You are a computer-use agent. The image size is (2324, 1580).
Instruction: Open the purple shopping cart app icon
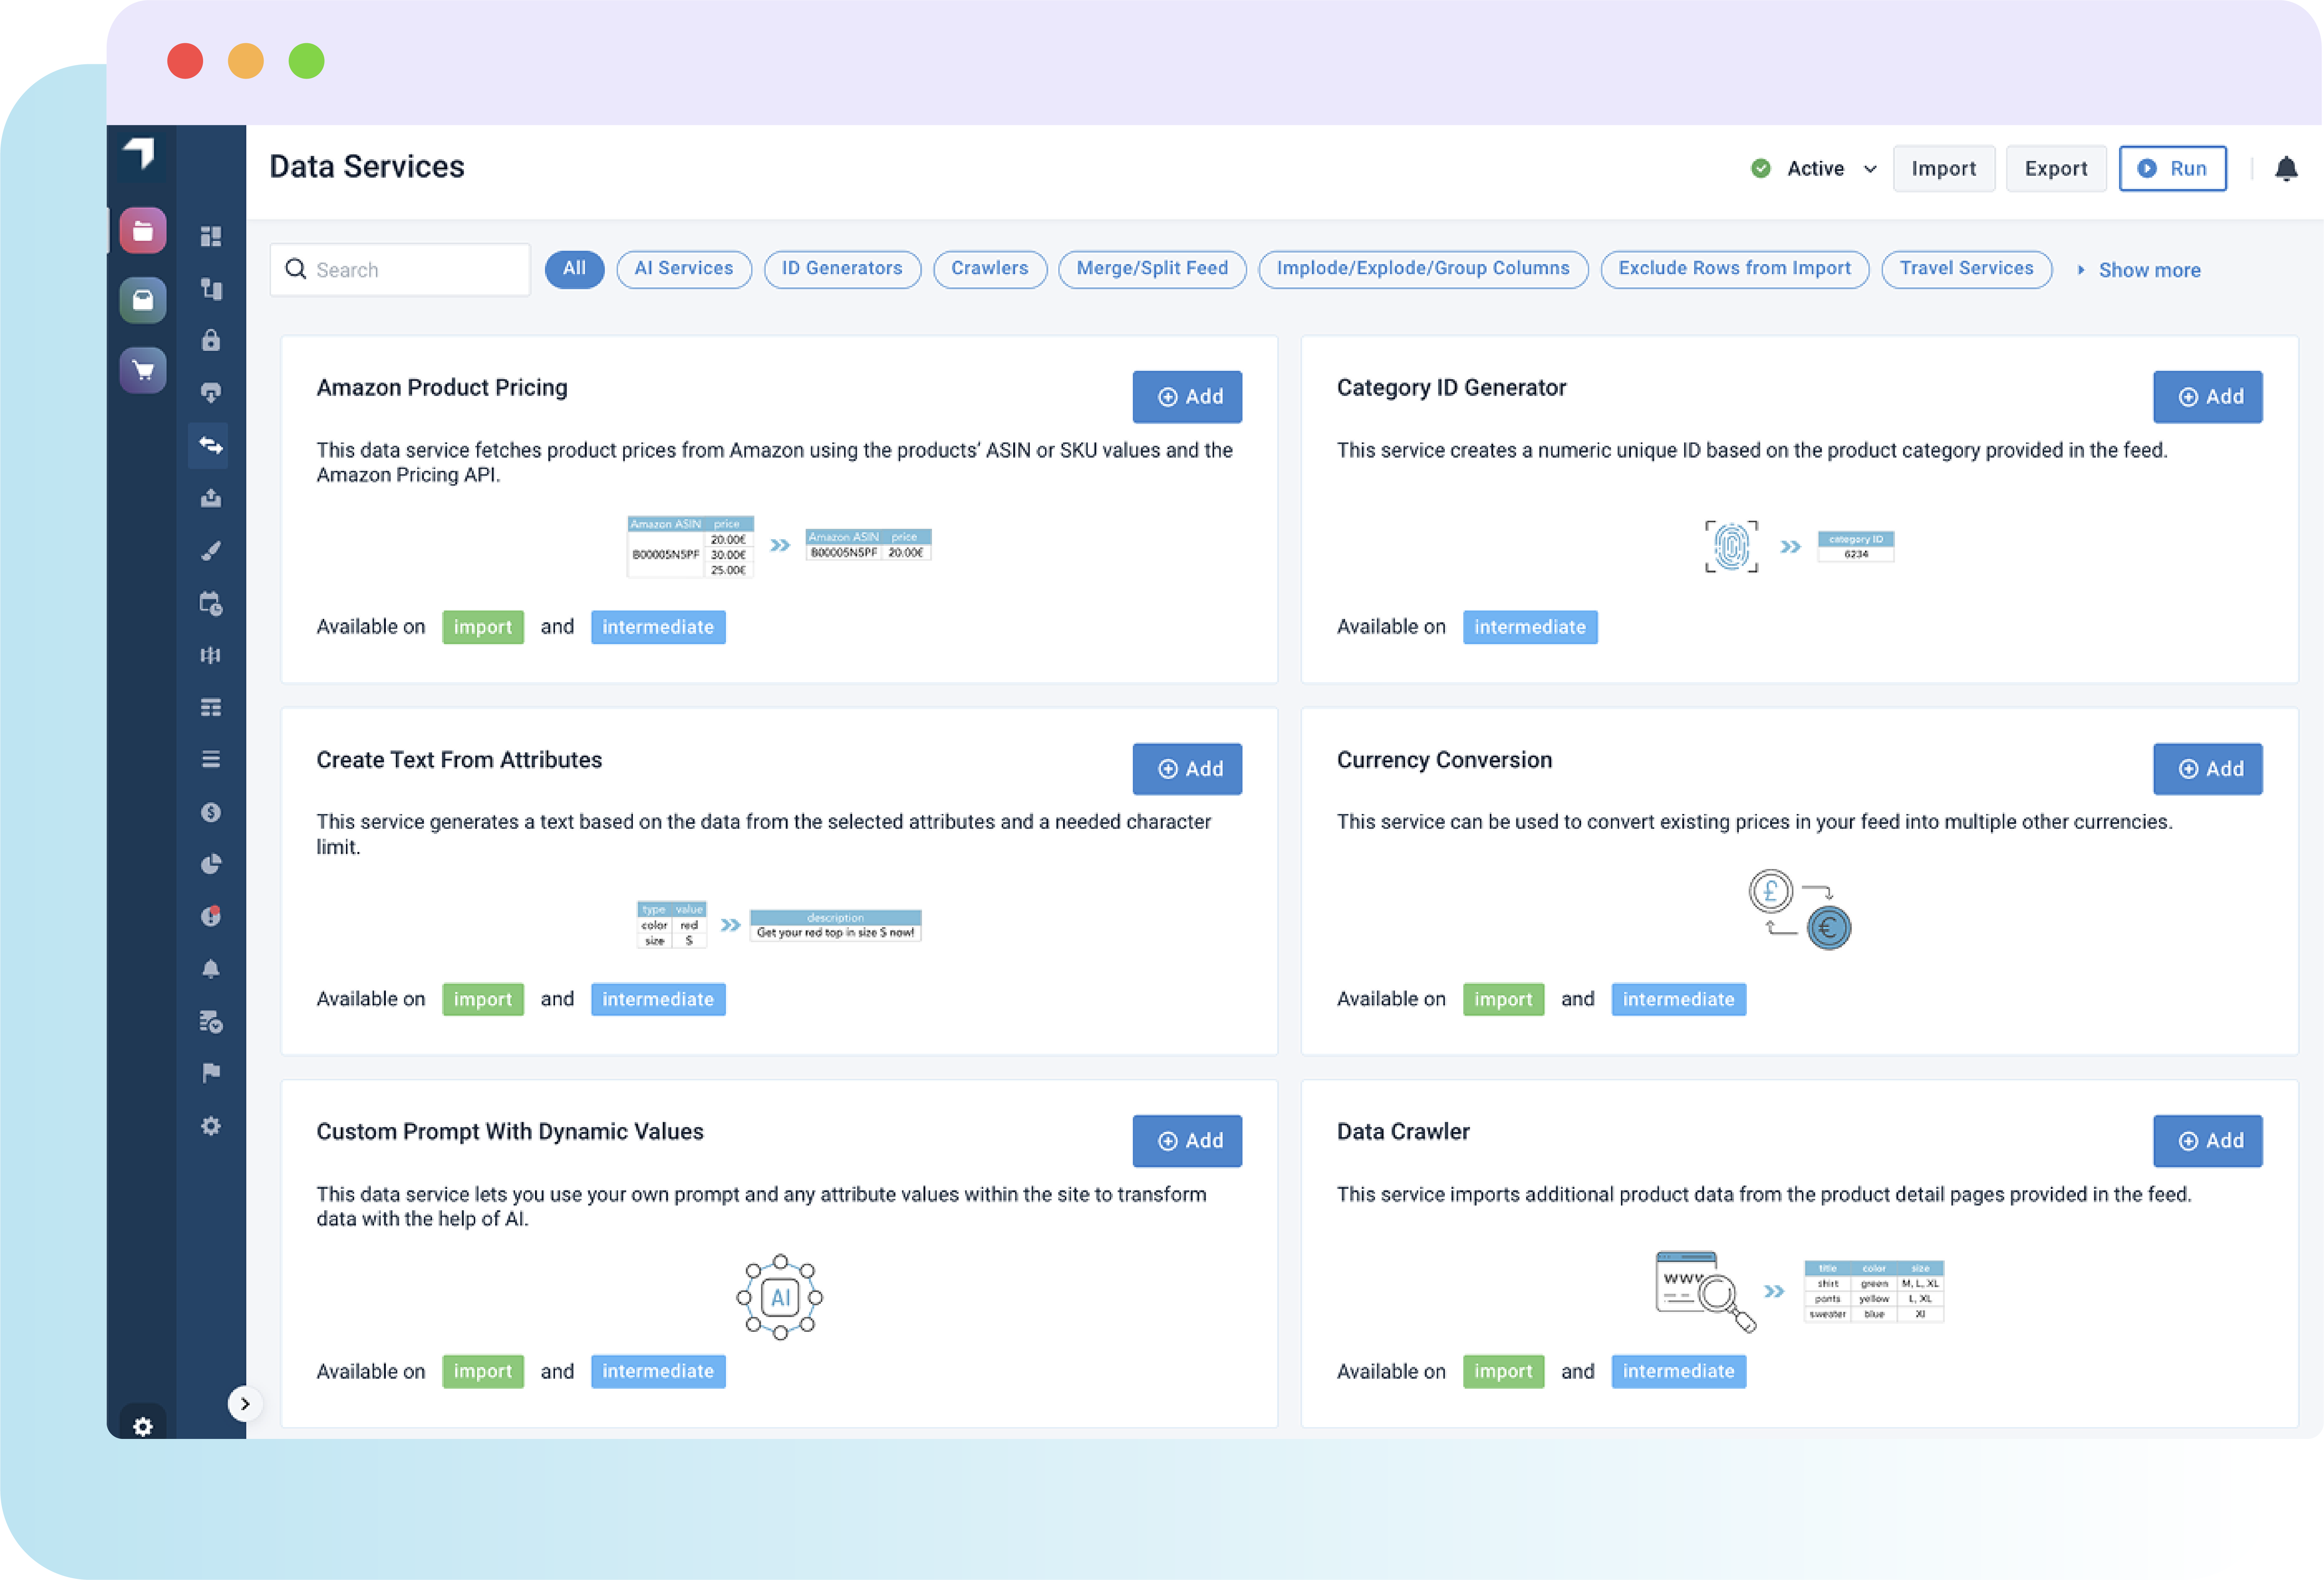click(143, 370)
